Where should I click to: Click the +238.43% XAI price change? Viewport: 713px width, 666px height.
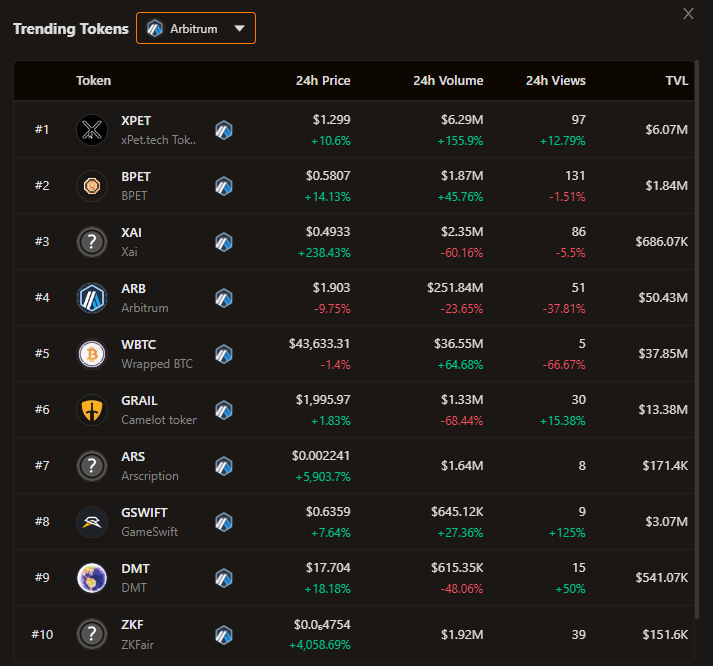click(324, 253)
